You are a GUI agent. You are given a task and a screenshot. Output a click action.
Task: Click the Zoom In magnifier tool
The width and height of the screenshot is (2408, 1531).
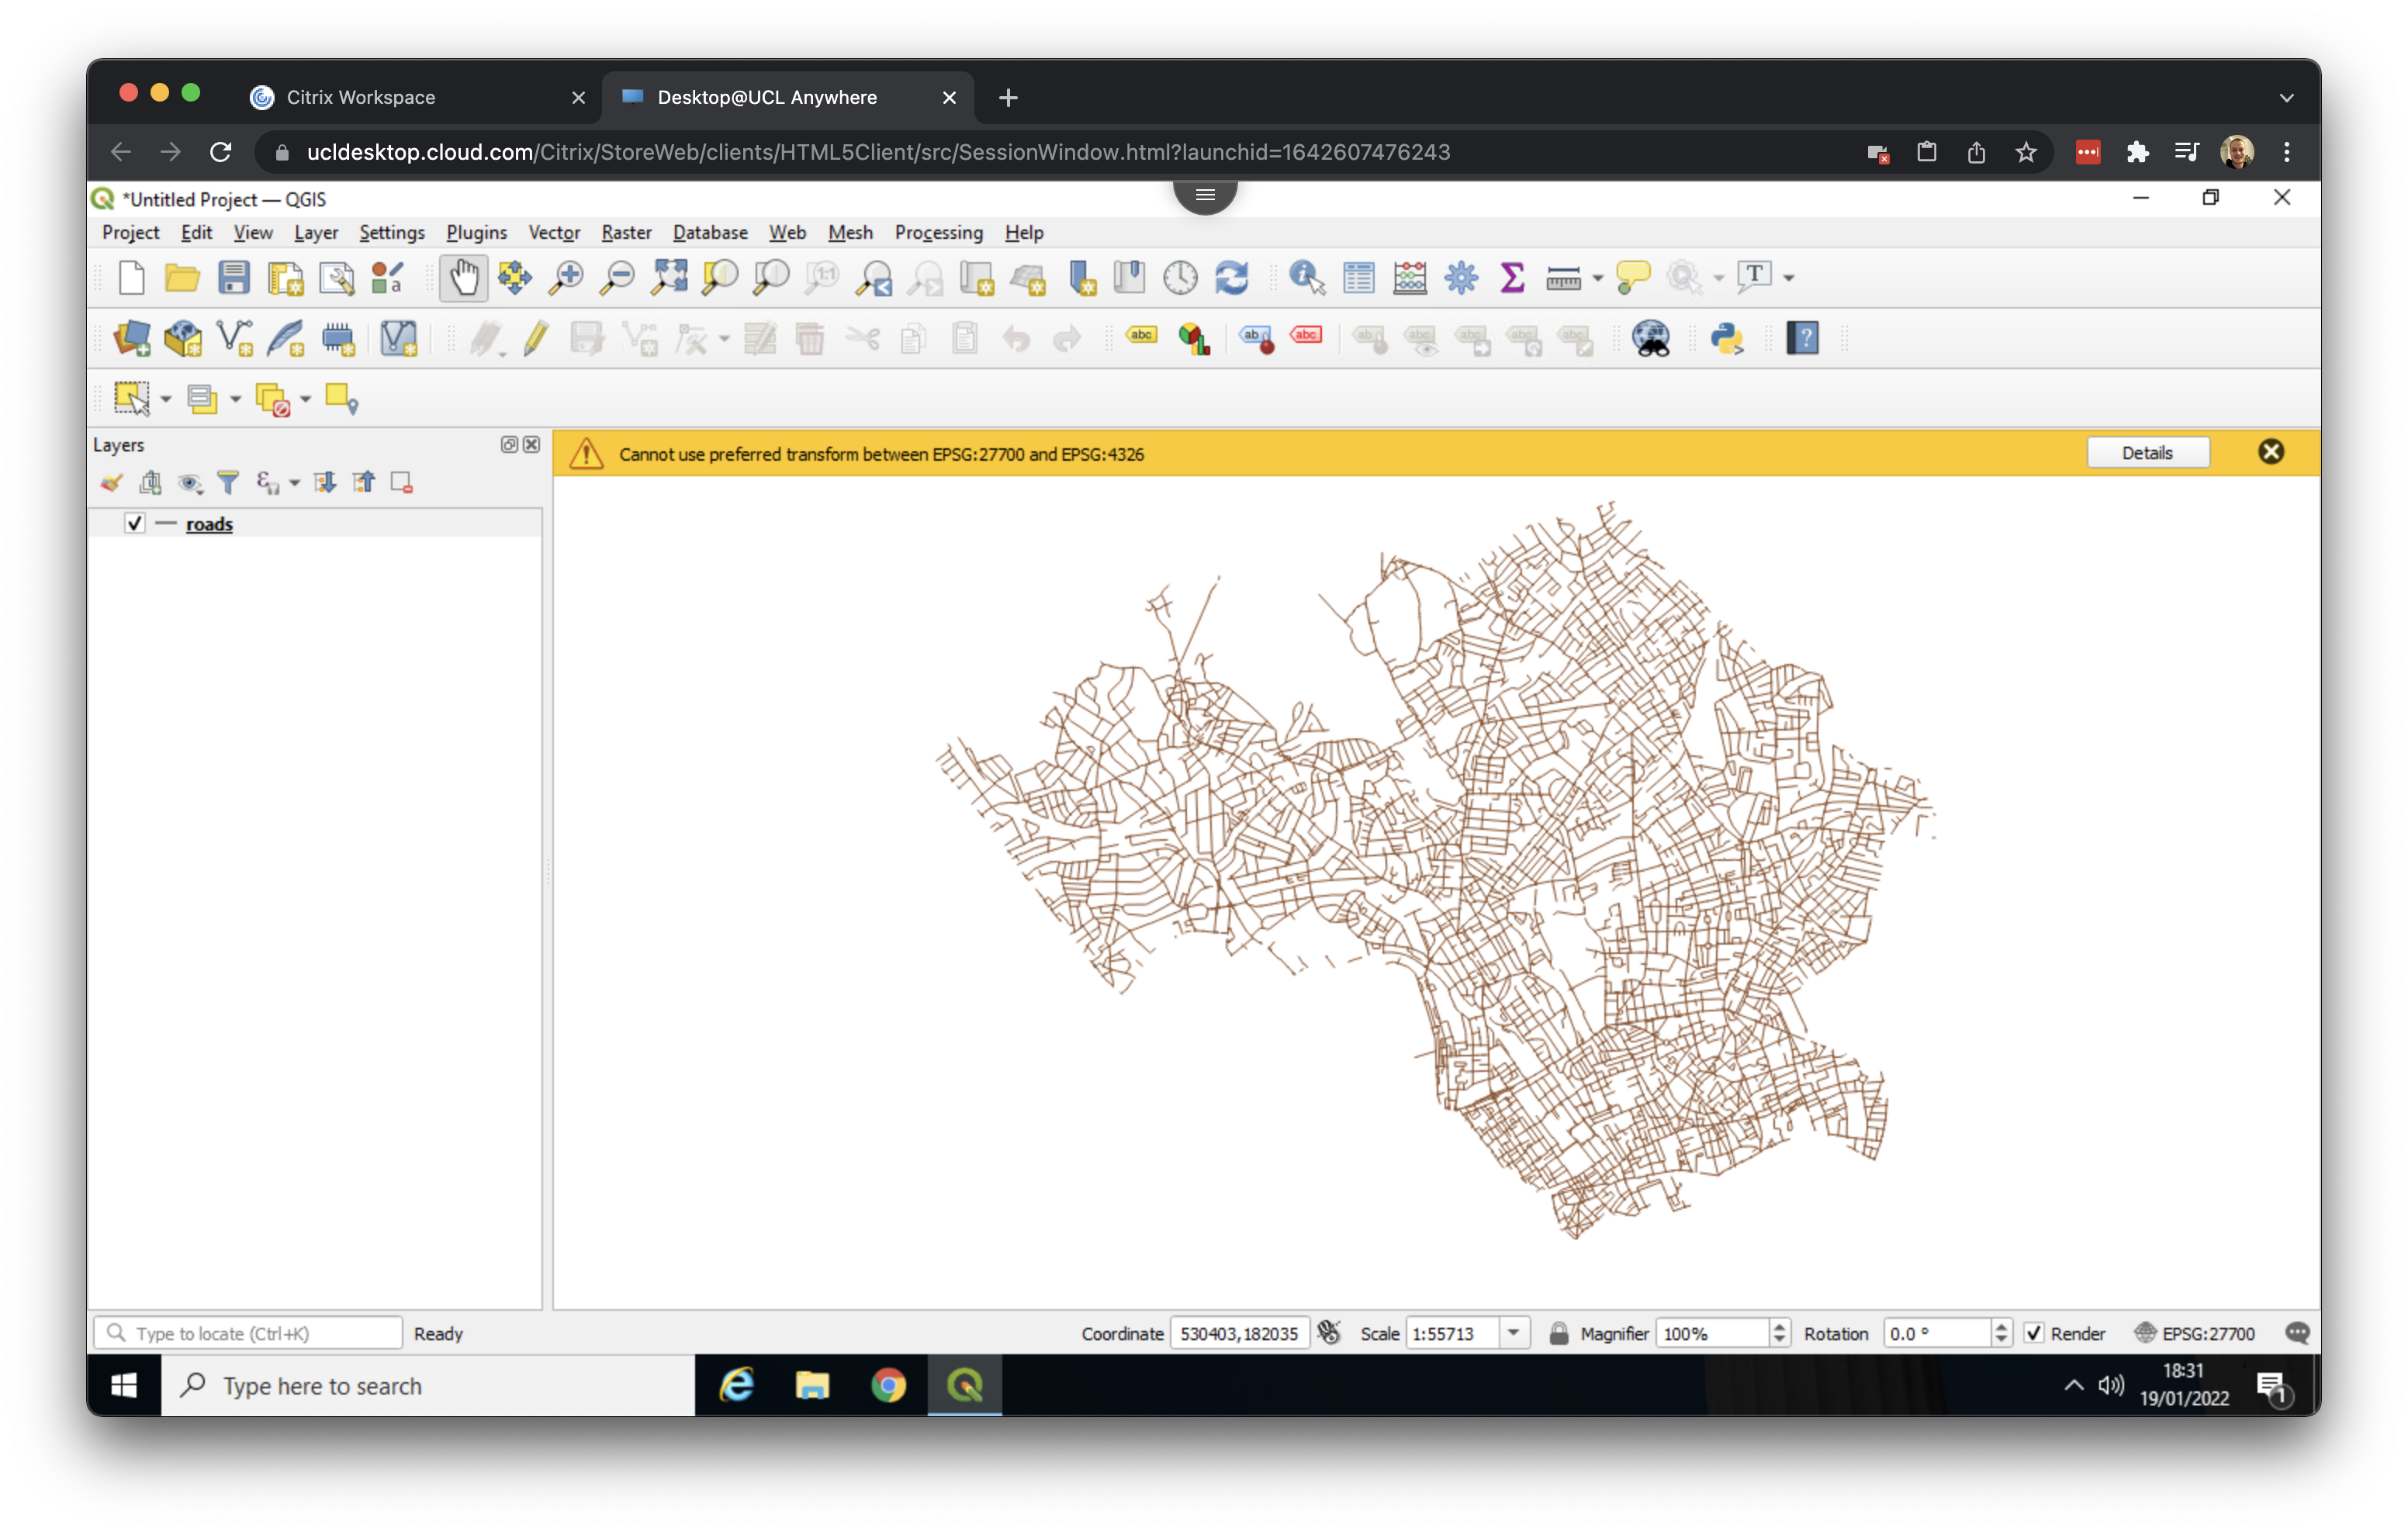pyautogui.click(x=566, y=278)
